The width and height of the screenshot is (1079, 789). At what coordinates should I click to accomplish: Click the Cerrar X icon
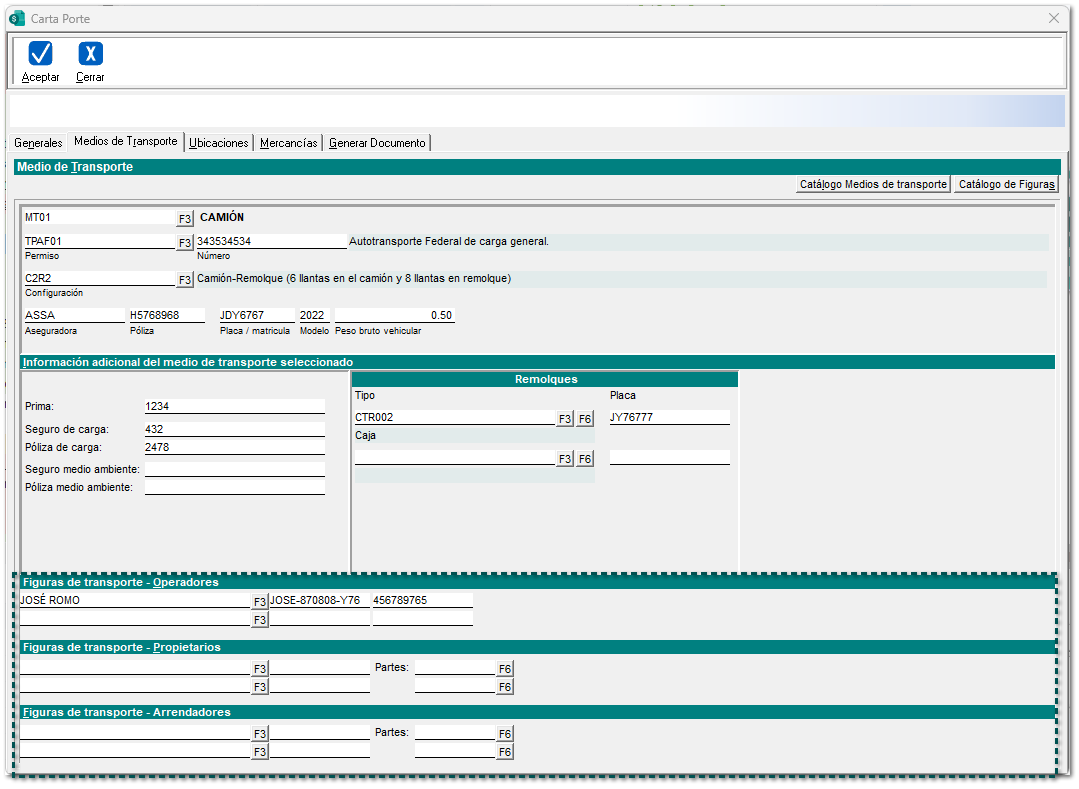[x=90, y=54]
